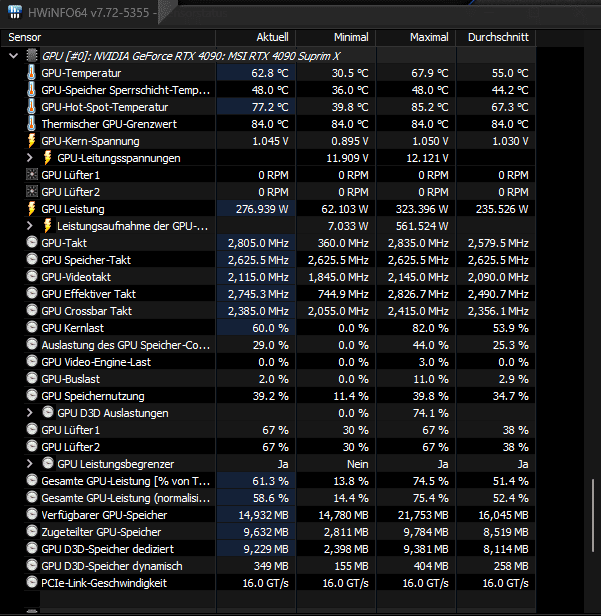Click the thermometer icon of Thermischer GPU-Grenzwert

31,124
